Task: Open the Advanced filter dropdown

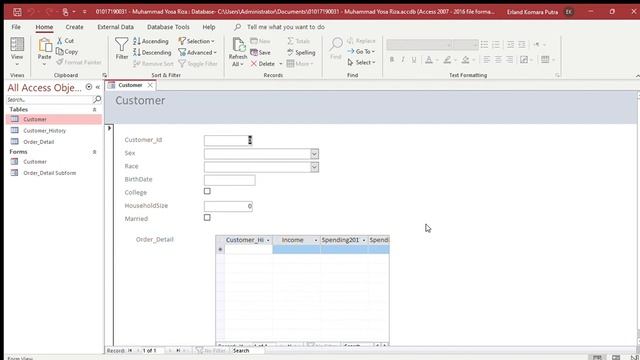Action: [x=198, y=52]
